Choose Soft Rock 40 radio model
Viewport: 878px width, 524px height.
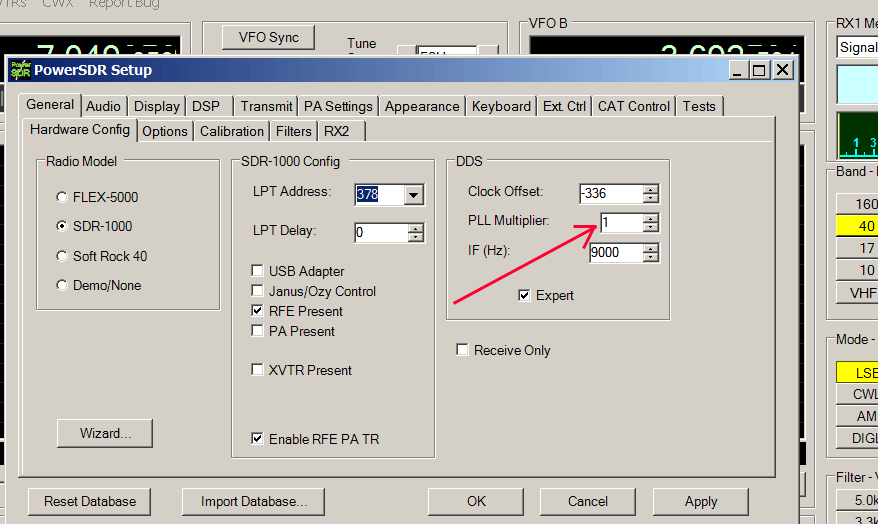(63, 256)
